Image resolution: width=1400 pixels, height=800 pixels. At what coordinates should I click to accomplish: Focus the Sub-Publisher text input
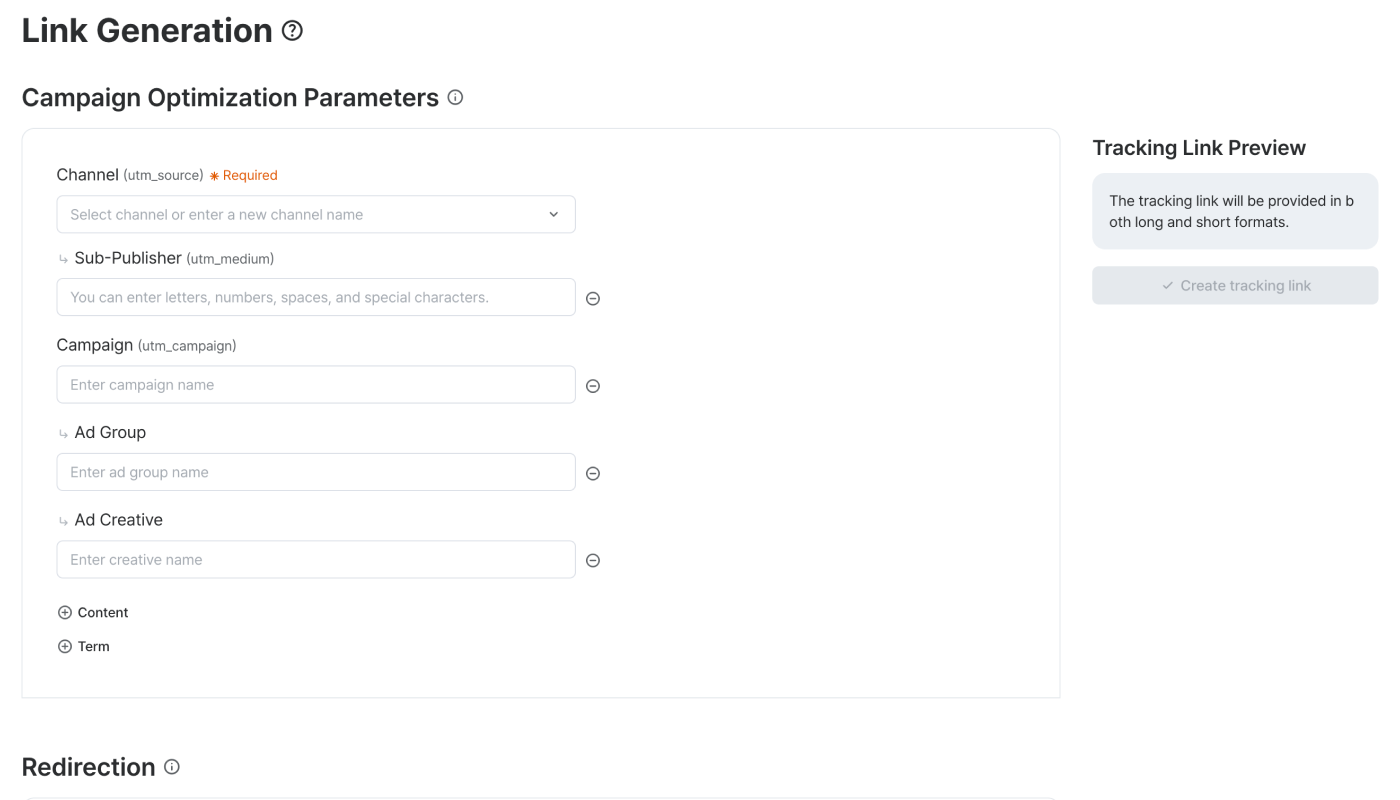pos(316,297)
